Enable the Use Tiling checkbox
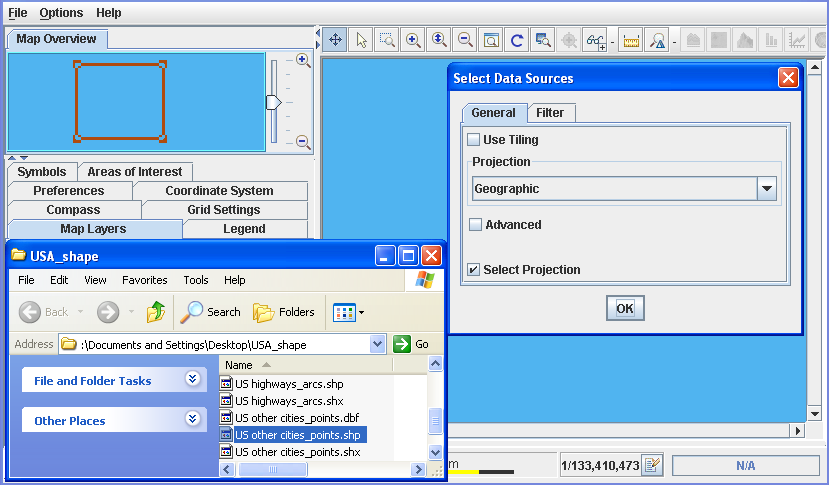The image size is (829, 485). coord(474,140)
